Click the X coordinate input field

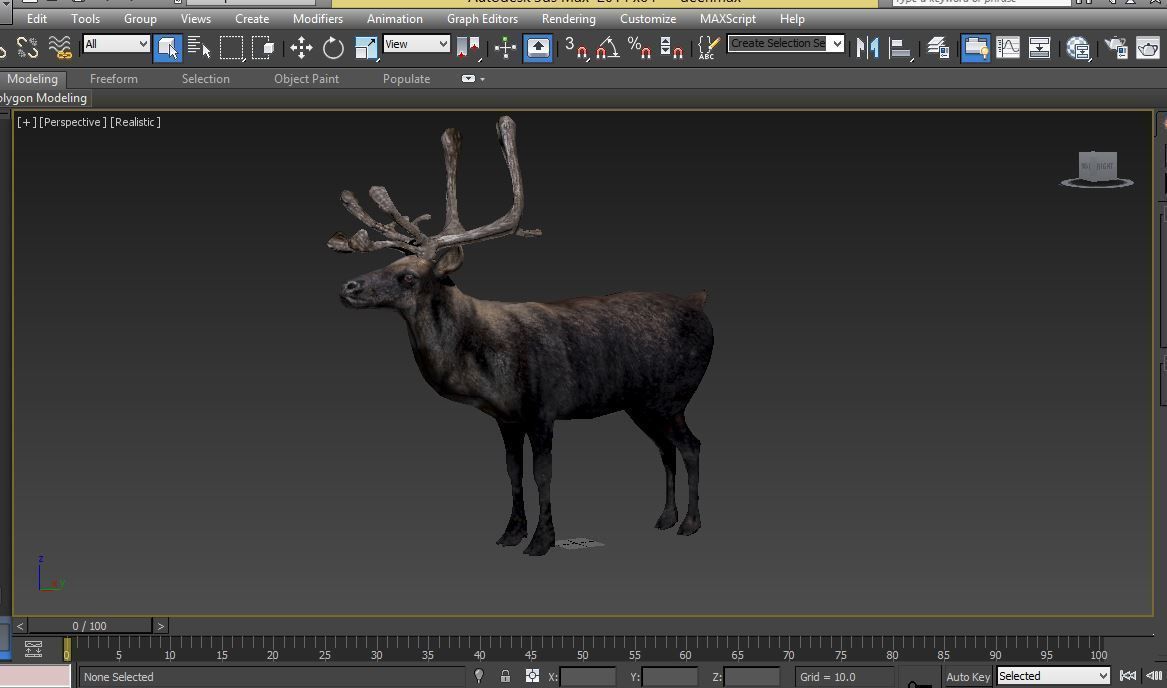(x=588, y=677)
